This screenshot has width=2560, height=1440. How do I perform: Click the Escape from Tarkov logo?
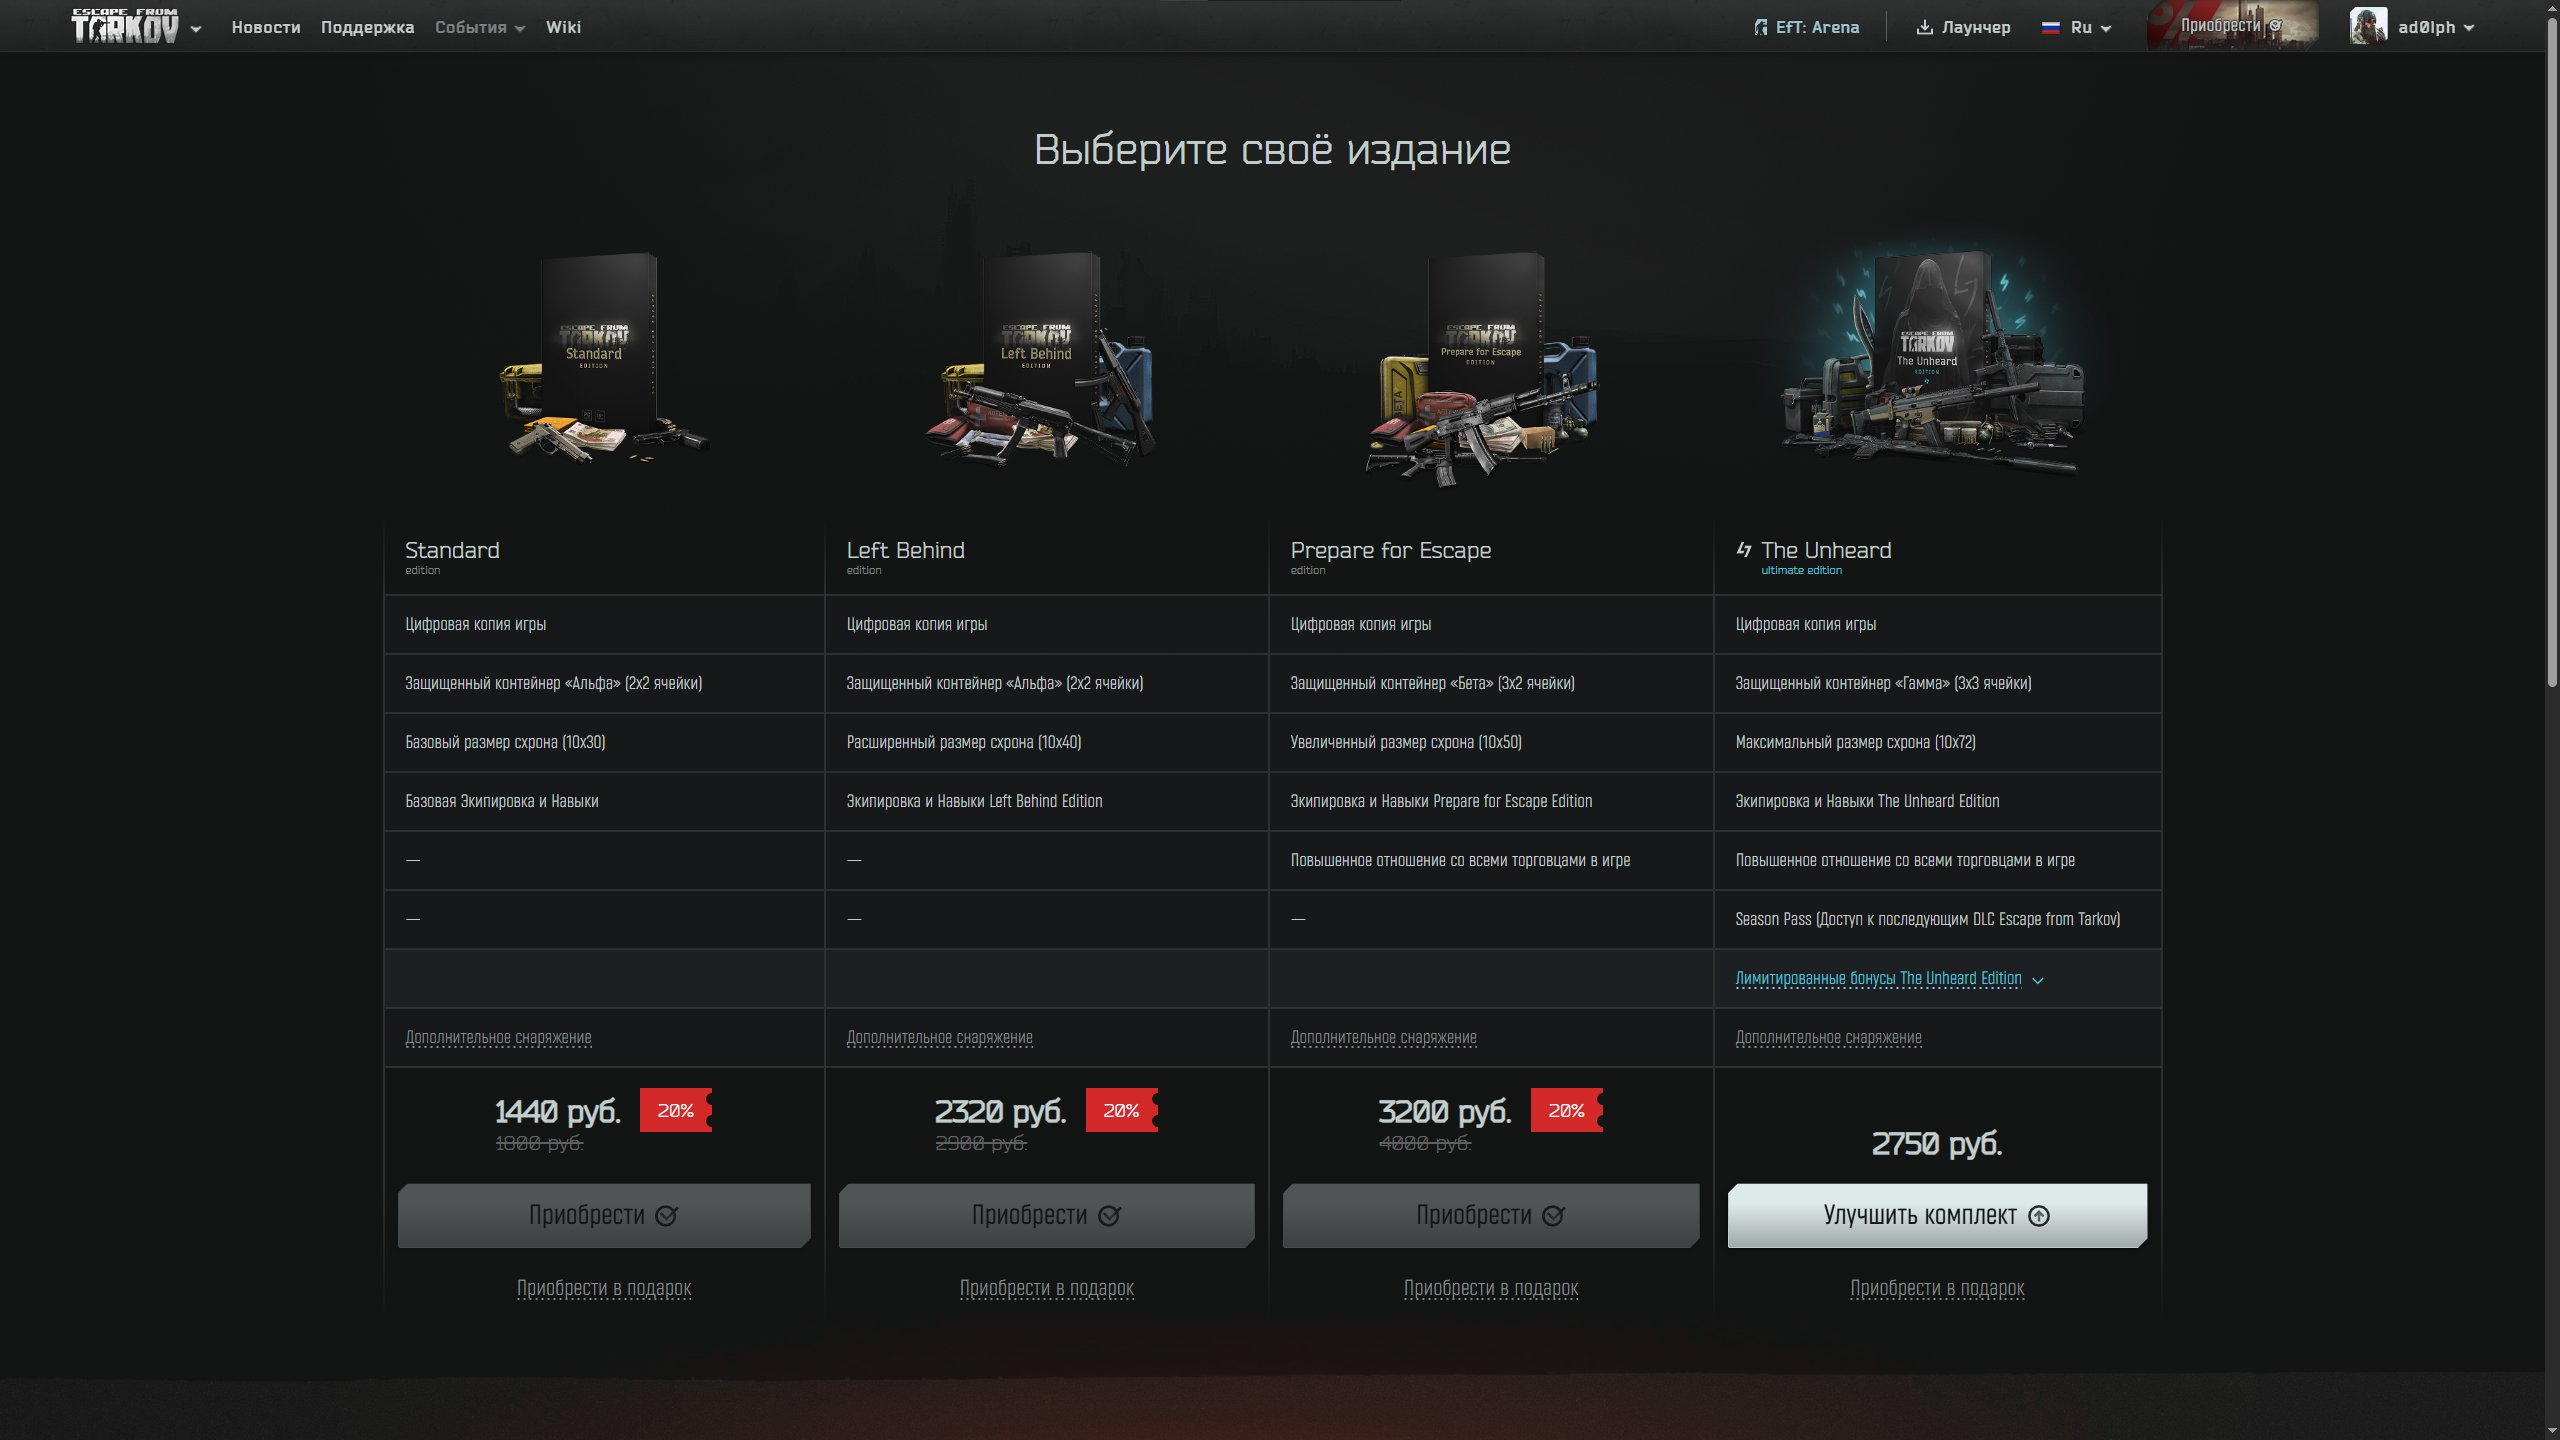pos(125,27)
